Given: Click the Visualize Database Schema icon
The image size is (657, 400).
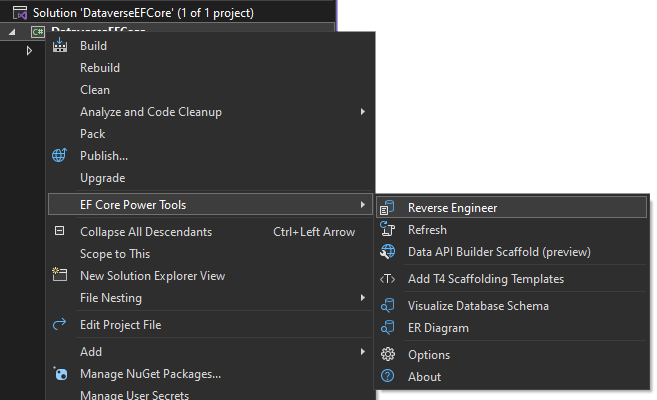Looking at the screenshot, I should tap(387, 306).
